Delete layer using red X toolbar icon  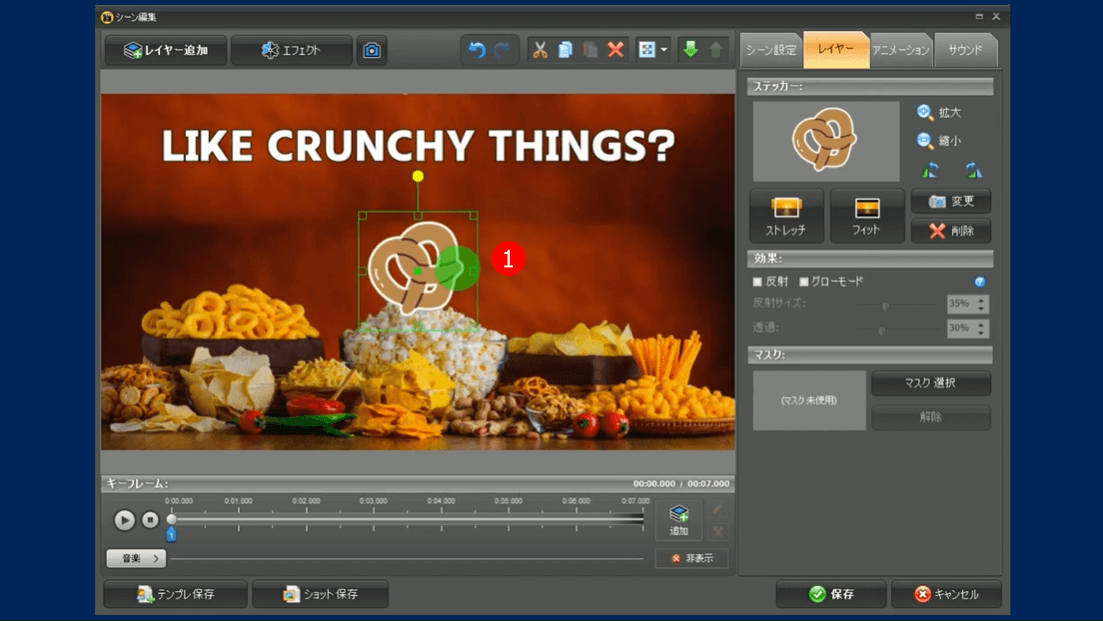tap(616, 50)
